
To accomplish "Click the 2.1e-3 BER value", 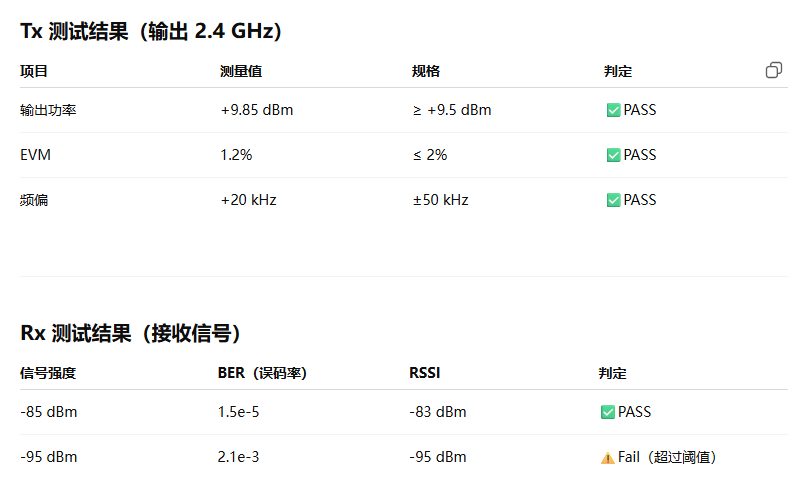I will 238,457.
